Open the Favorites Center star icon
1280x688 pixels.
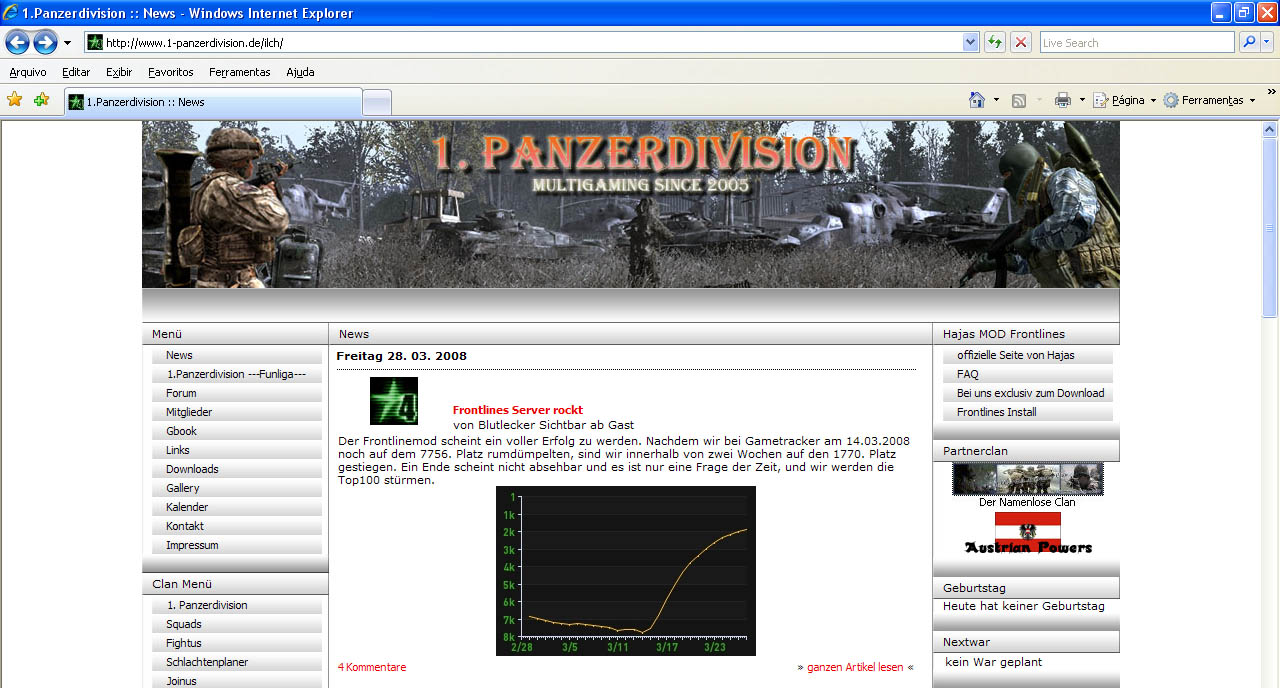[x=15, y=100]
